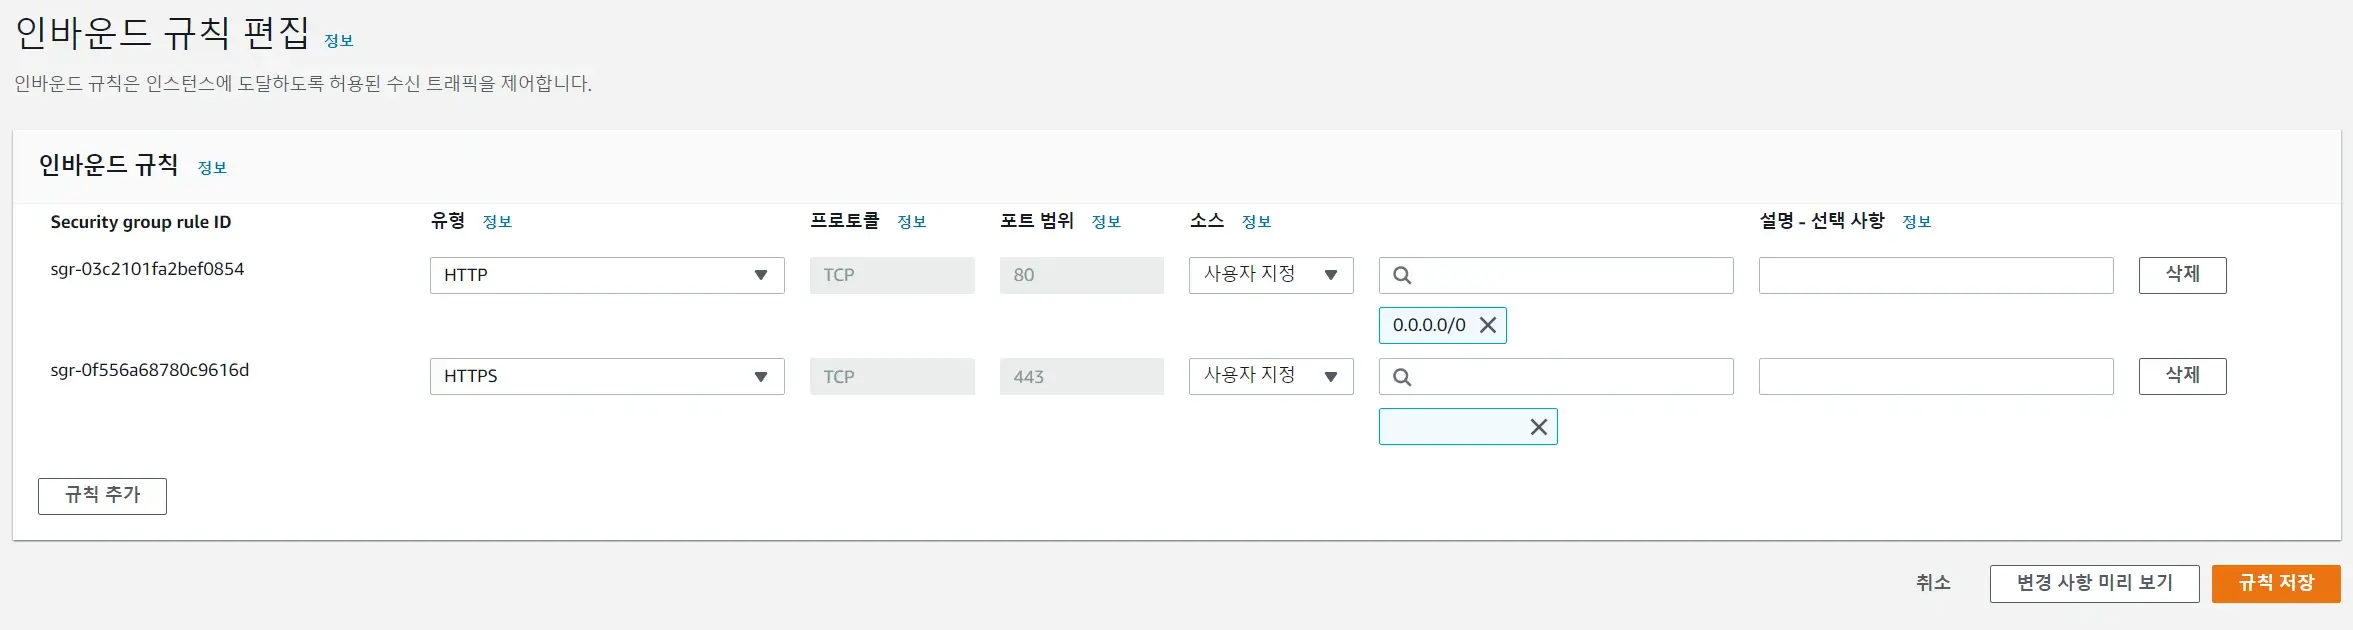Delete the HTTPS rule with 삭제

(x=2182, y=376)
